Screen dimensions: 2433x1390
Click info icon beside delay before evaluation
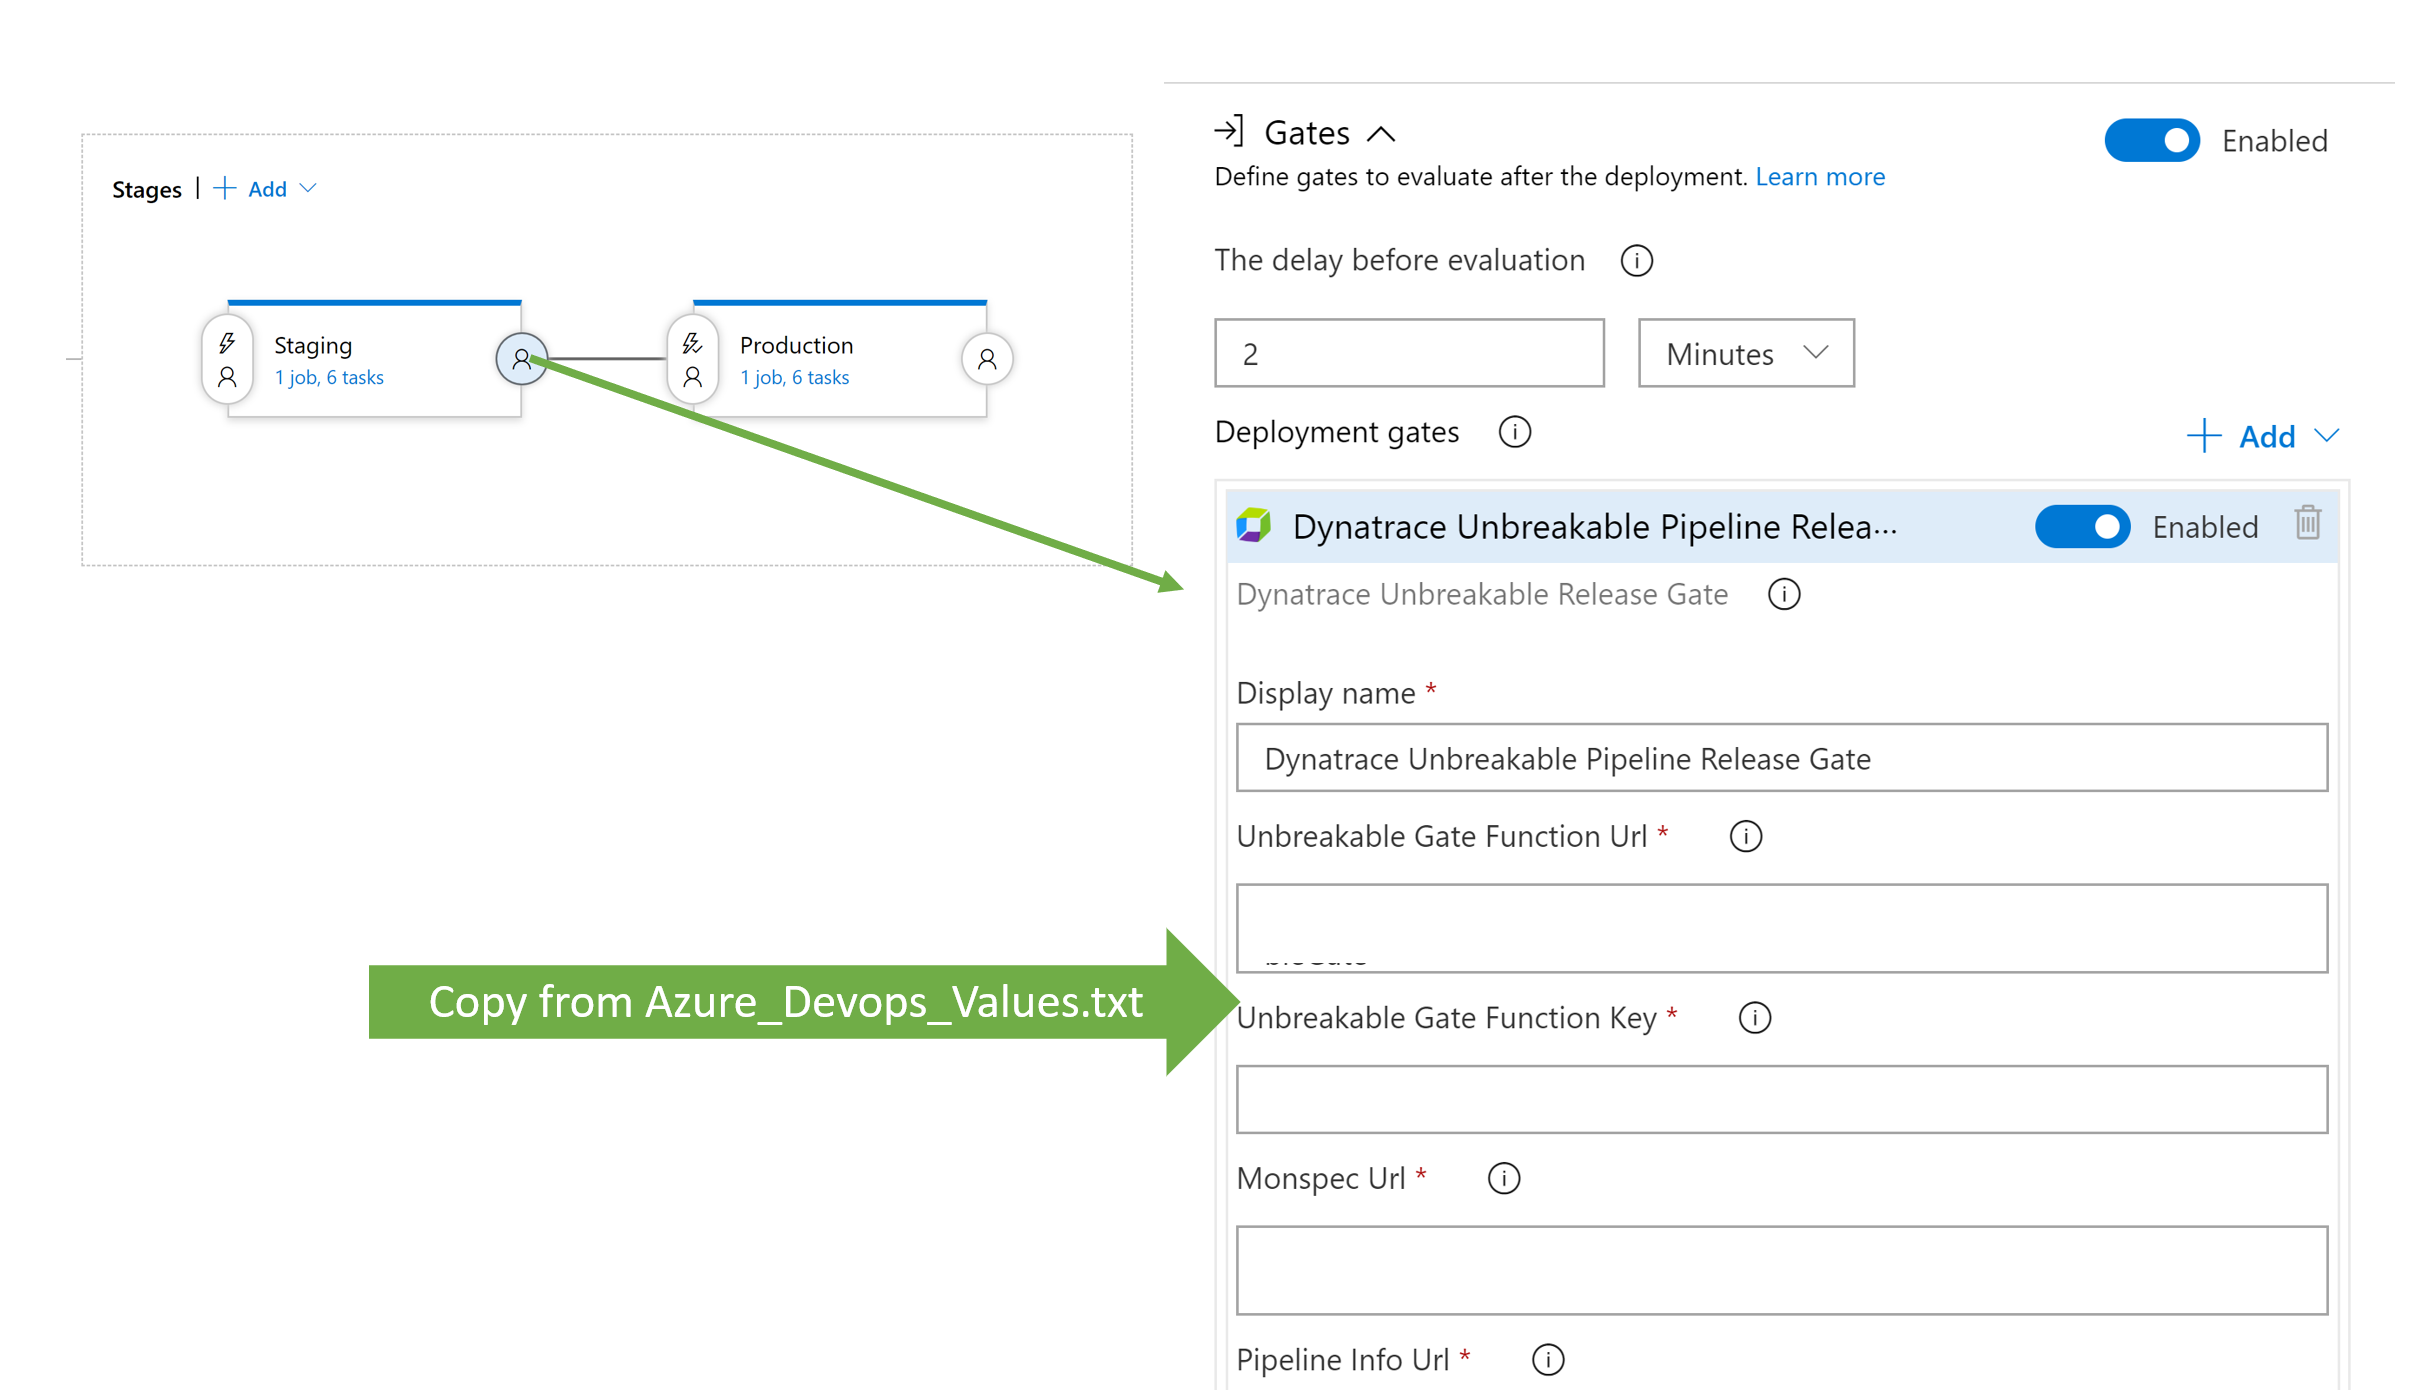coord(1636,261)
